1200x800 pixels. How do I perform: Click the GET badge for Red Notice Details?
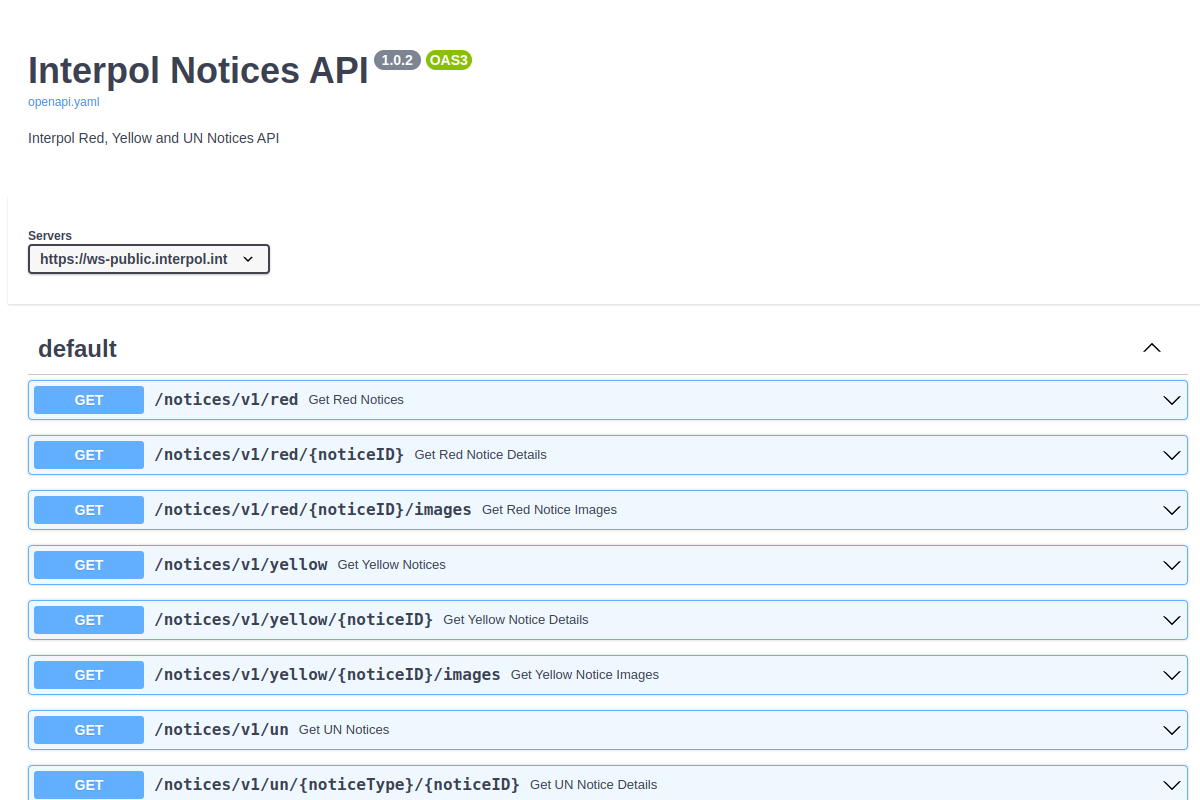tap(89, 455)
